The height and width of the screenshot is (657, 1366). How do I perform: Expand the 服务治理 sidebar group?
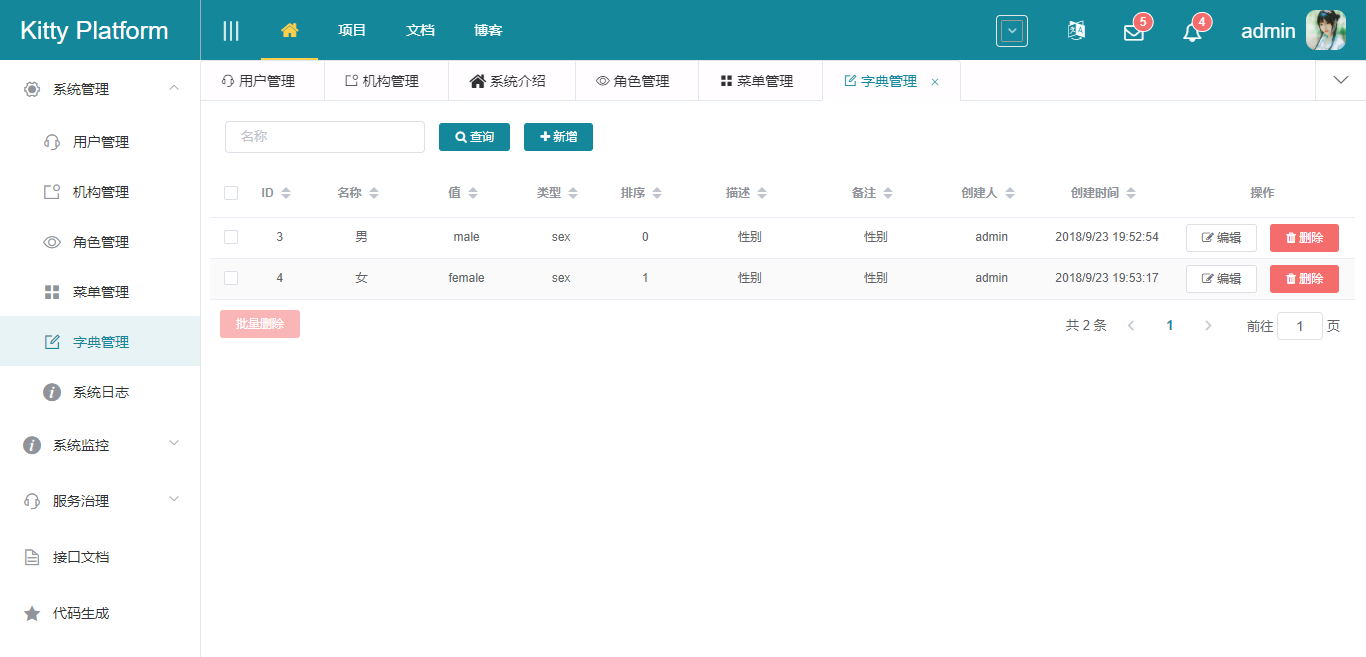[100, 501]
